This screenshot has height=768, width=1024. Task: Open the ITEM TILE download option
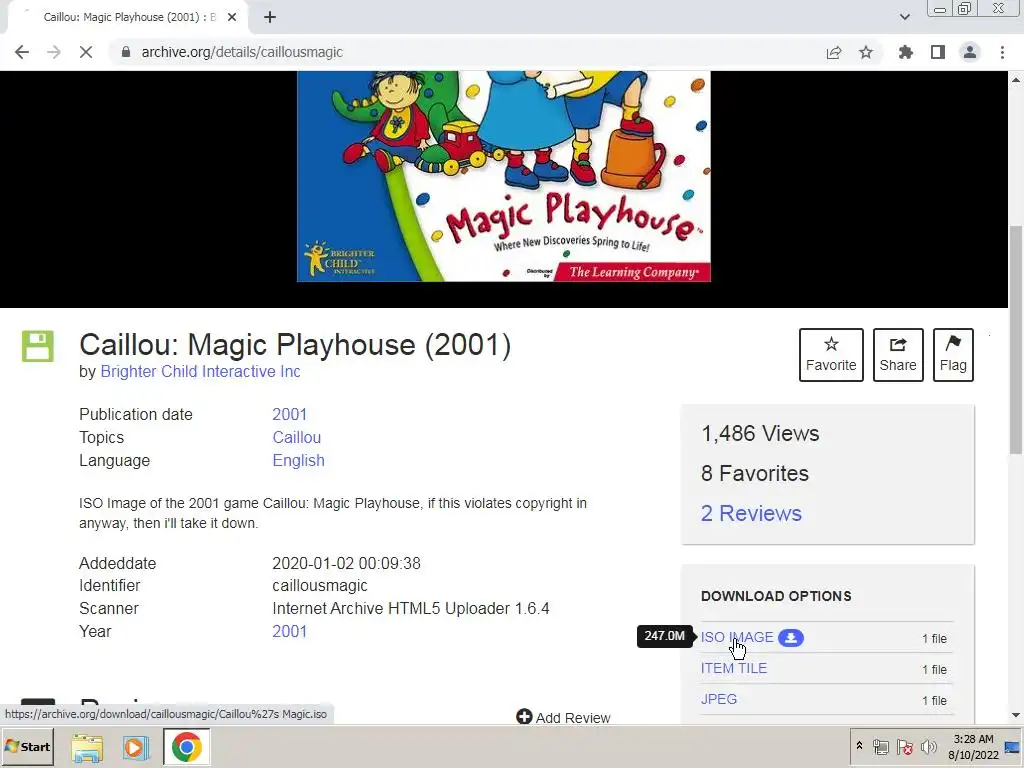point(734,669)
